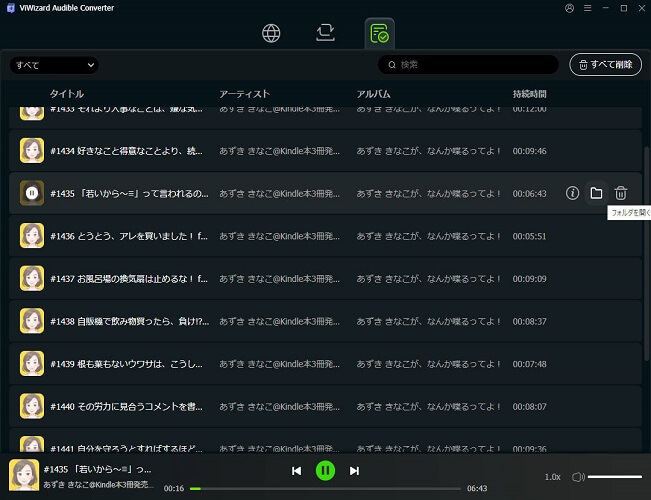This screenshot has width=651, height=500.
Task: Expand the すべて filter dropdown
Action: point(54,65)
